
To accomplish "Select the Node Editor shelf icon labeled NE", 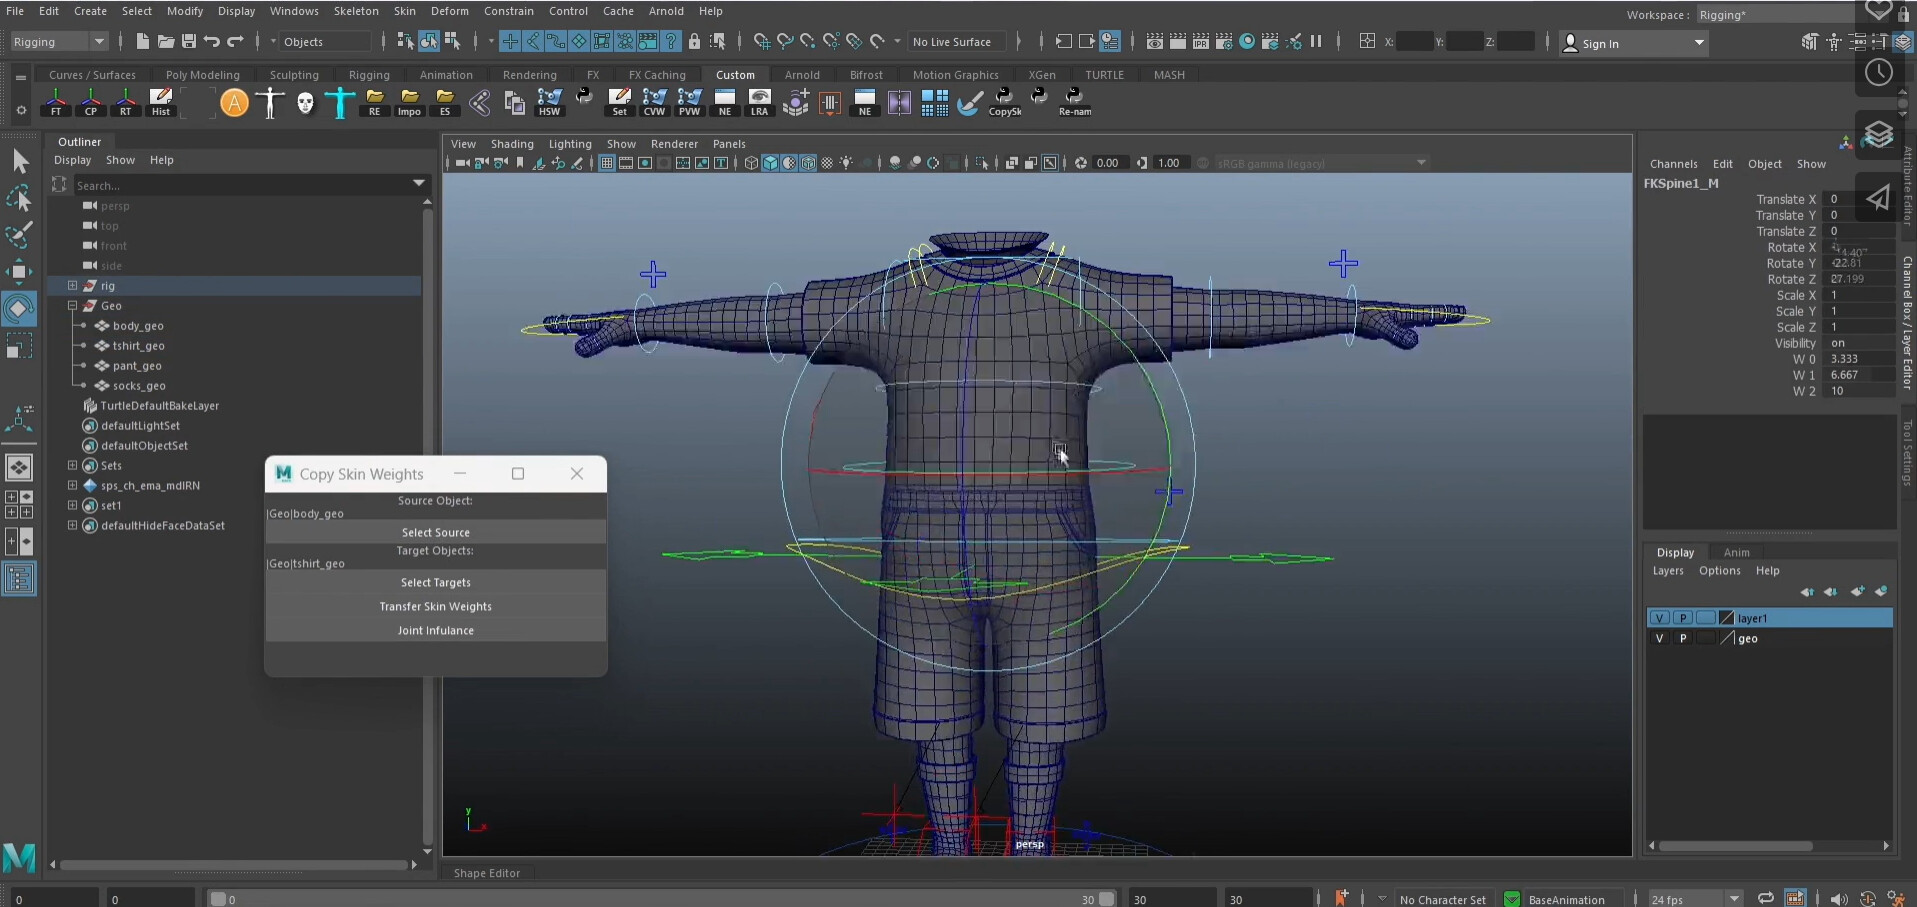I will [725, 100].
